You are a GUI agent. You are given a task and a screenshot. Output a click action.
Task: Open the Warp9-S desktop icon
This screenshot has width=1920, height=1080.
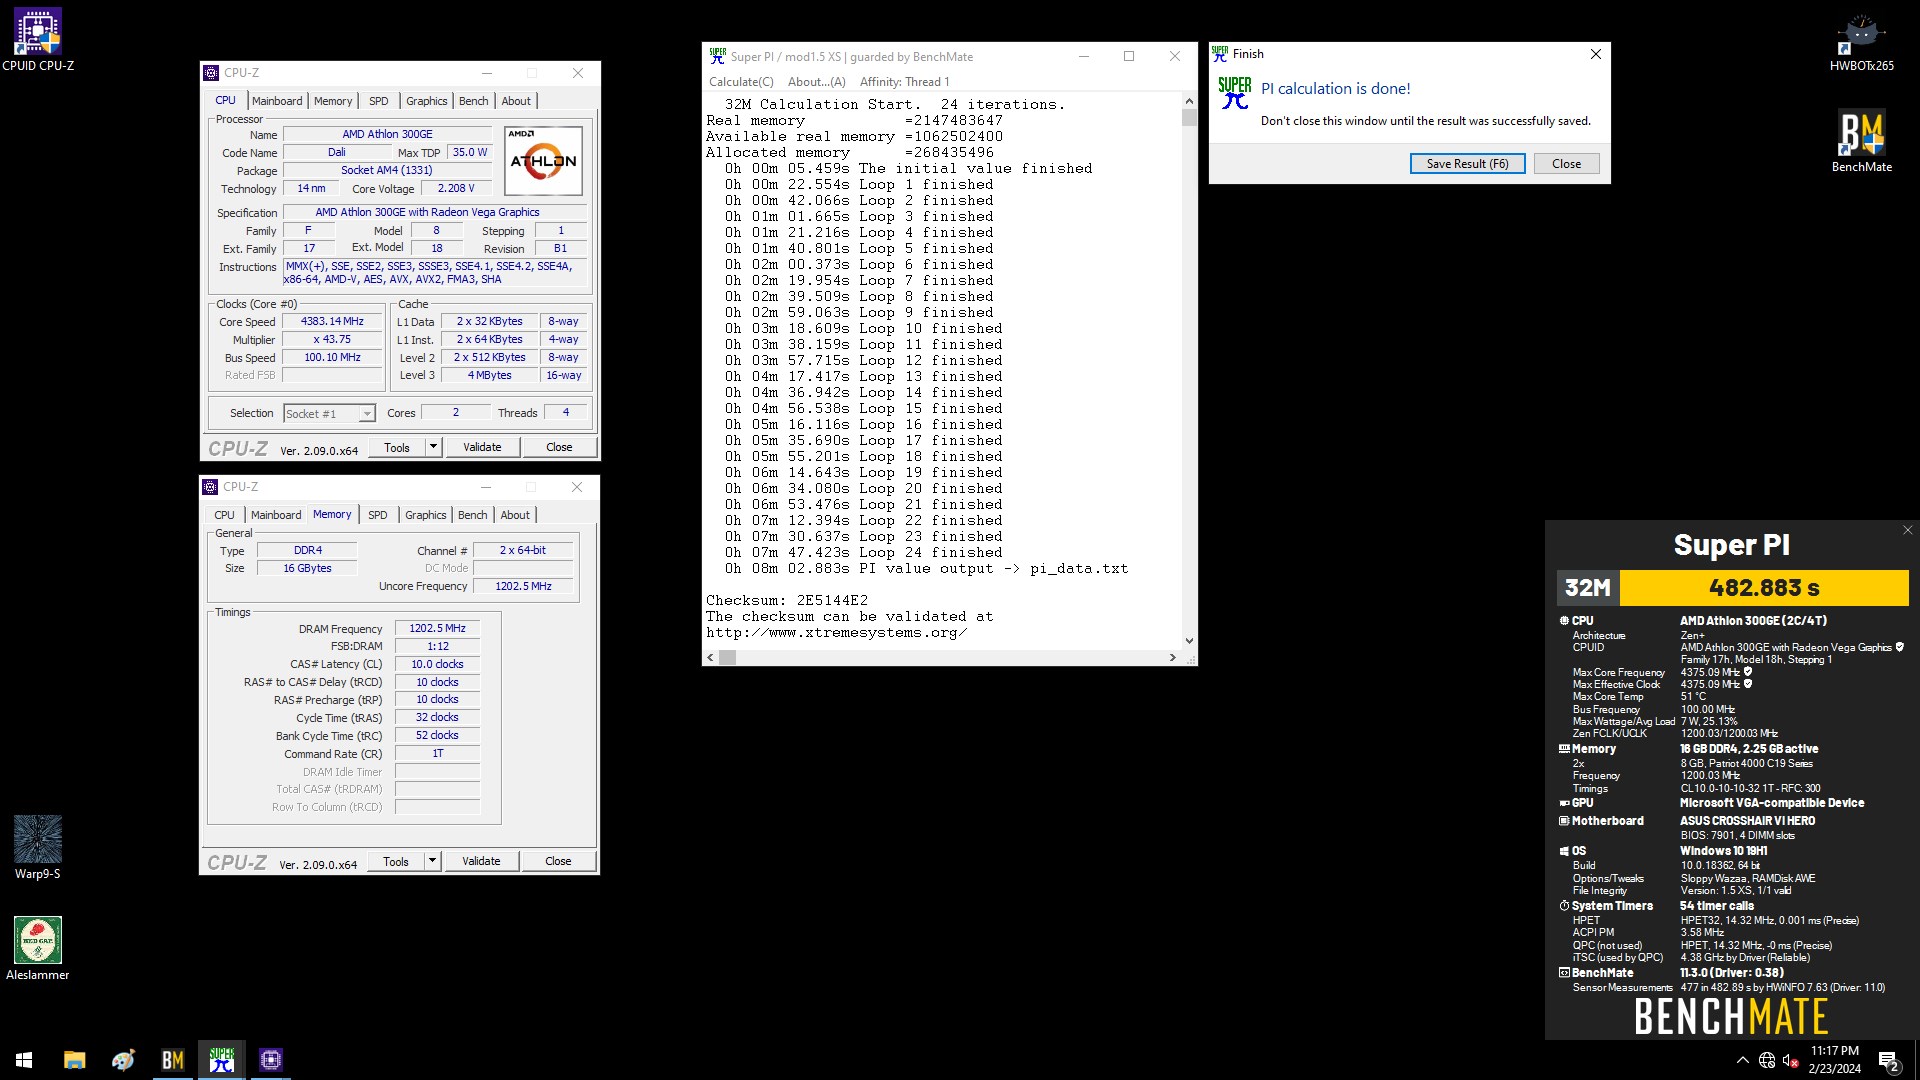(38, 848)
